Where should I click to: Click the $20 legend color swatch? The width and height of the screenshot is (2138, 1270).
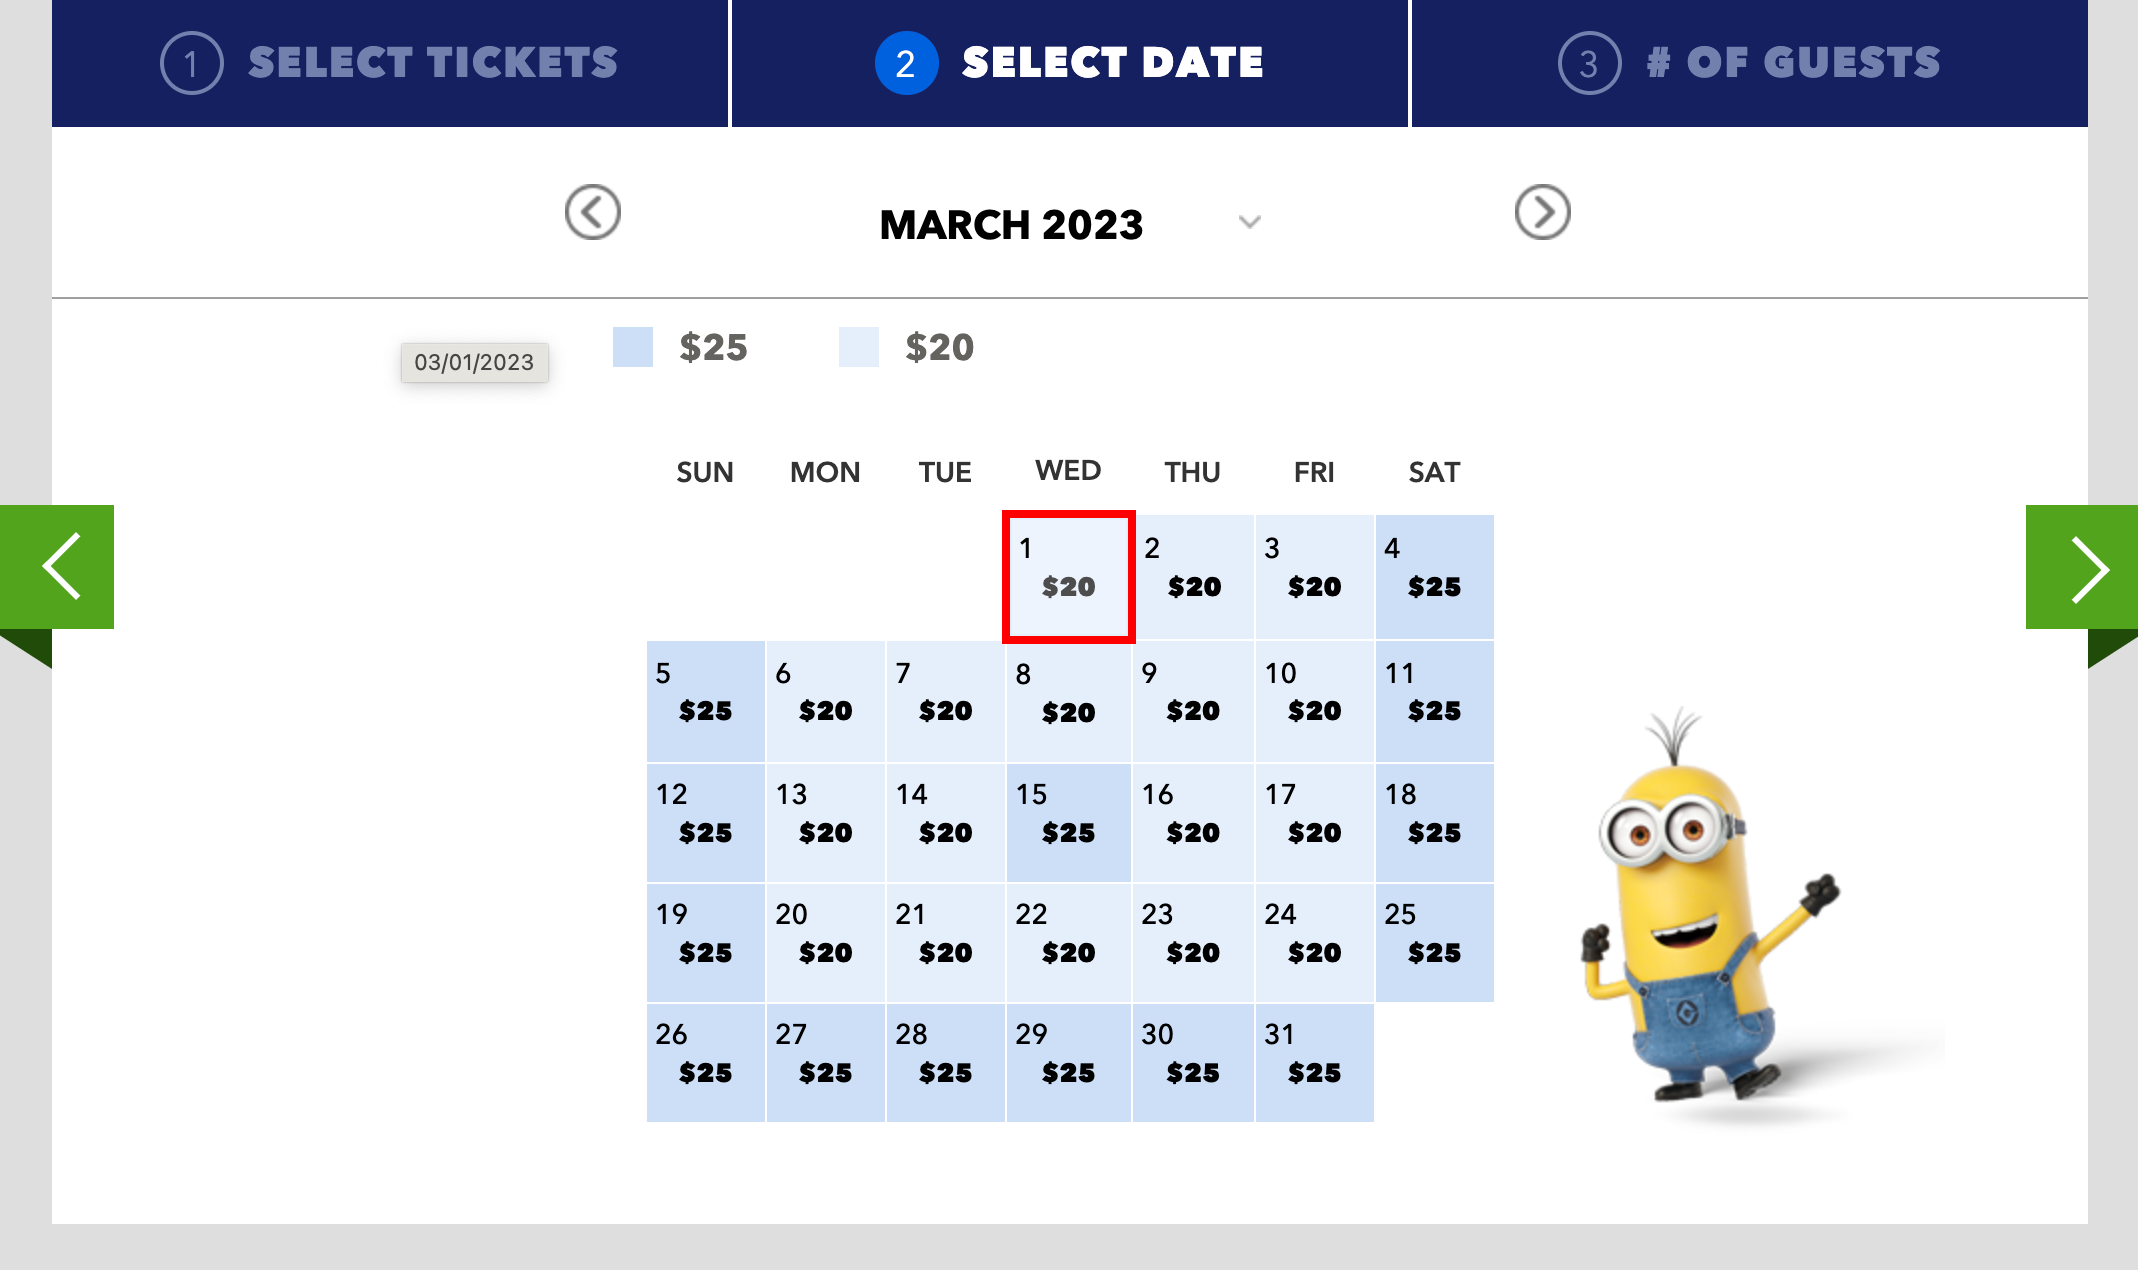(859, 347)
